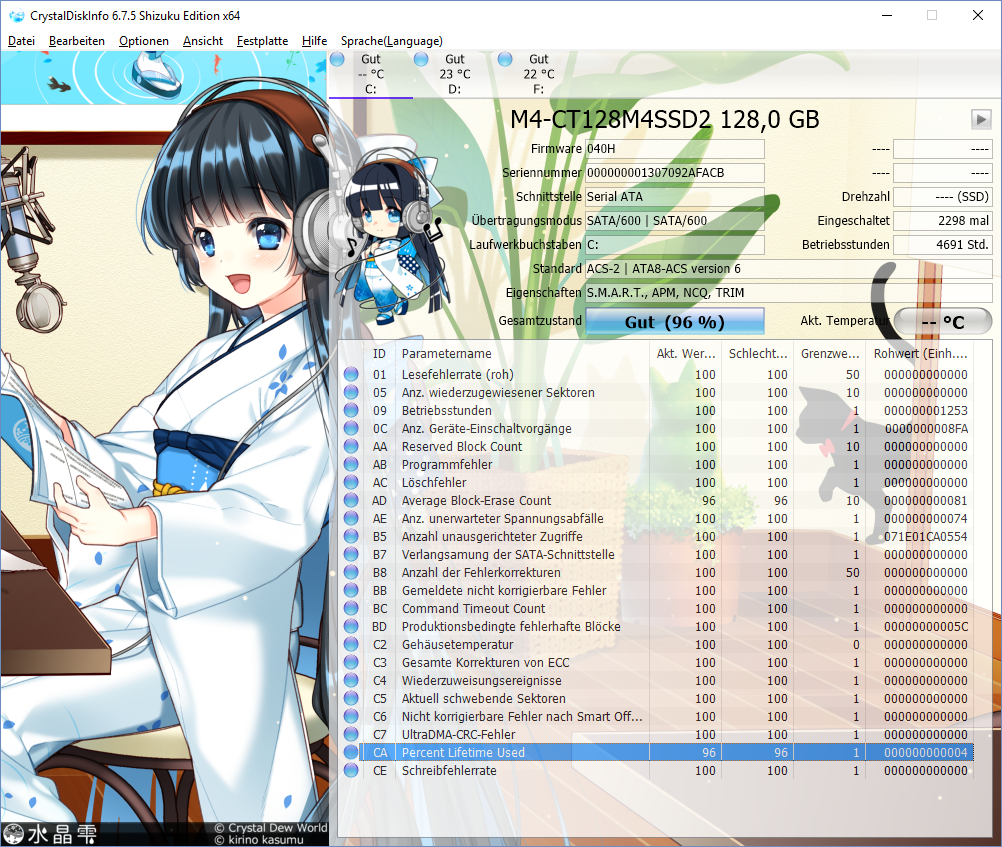Click status orb of UltraDMA-CRC-Fehler row
This screenshot has height=847, width=1002.
351,734
